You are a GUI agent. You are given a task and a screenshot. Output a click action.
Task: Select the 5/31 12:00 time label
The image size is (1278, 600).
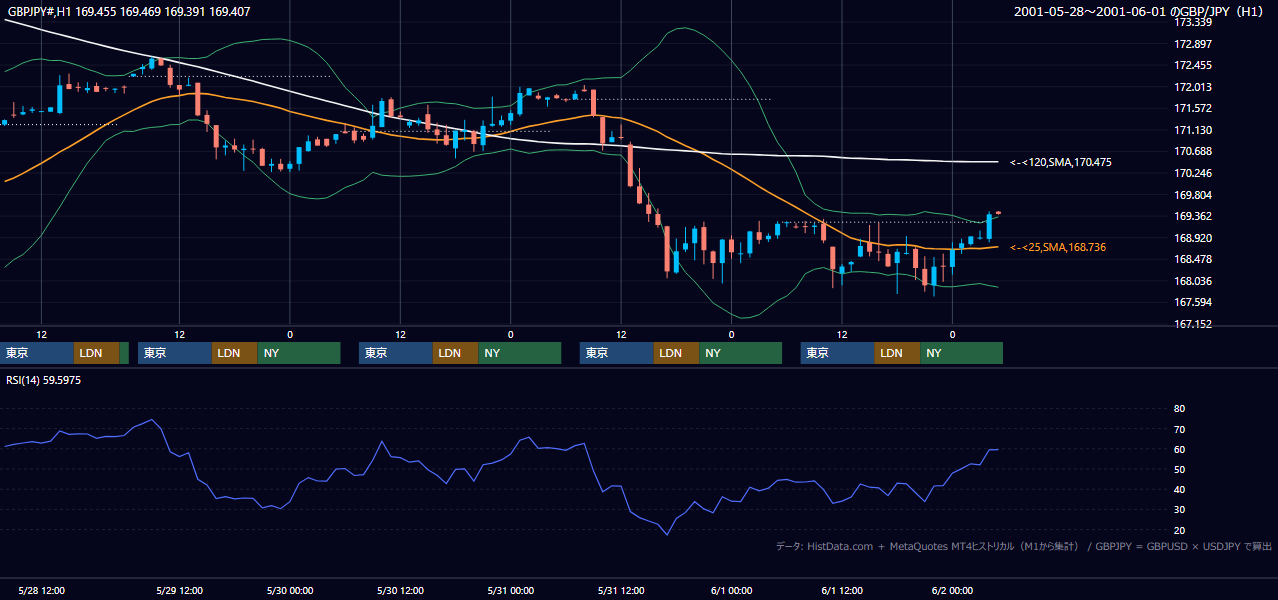coord(621,590)
